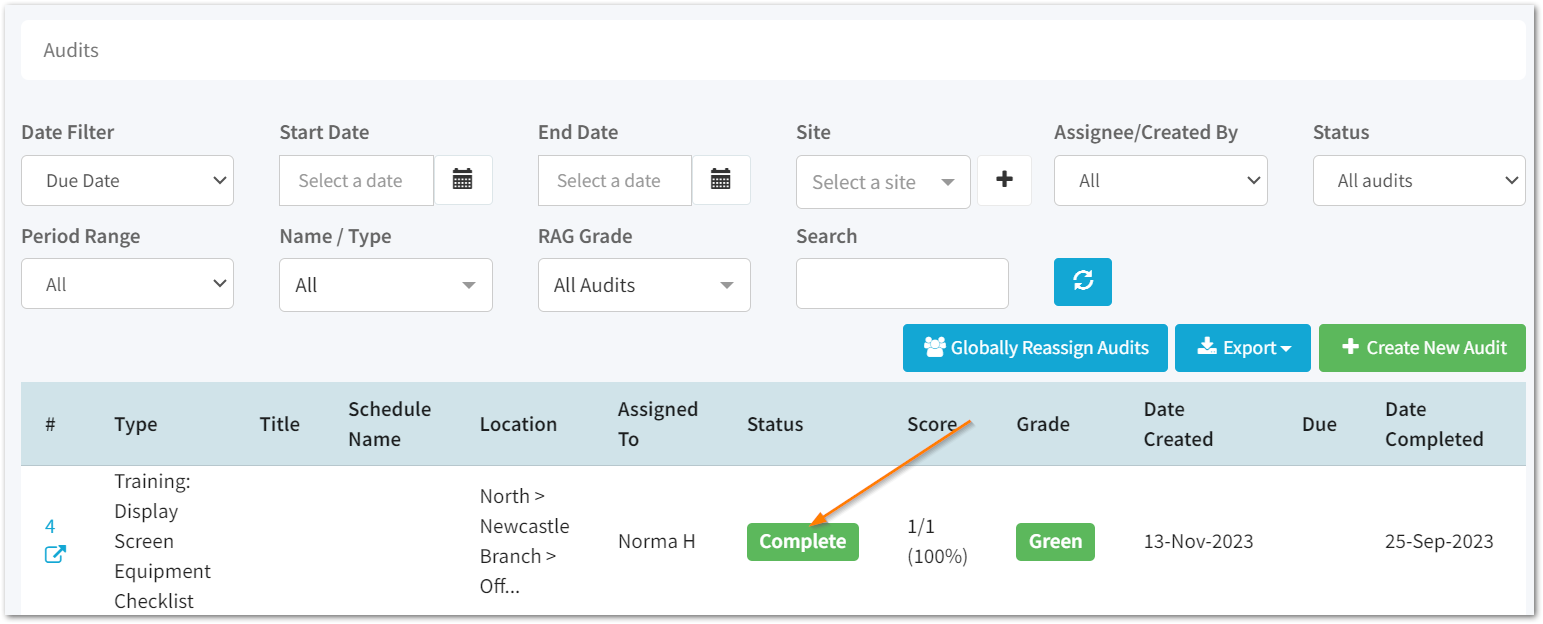This screenshot has width=1543, height=624.
Task: Click the plus icon to add a new site
Action: tap(1004, 181)
